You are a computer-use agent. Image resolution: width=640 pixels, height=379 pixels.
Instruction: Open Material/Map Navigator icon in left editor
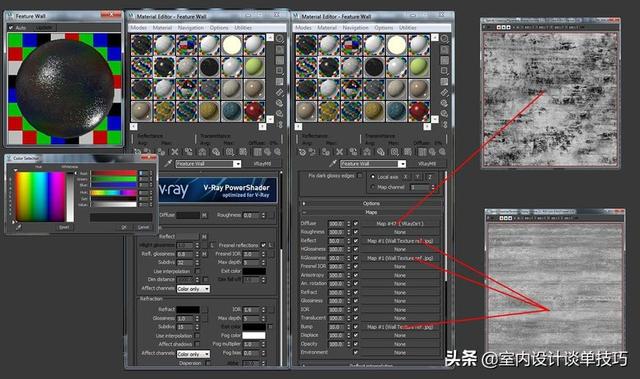(x=280, y=124)
